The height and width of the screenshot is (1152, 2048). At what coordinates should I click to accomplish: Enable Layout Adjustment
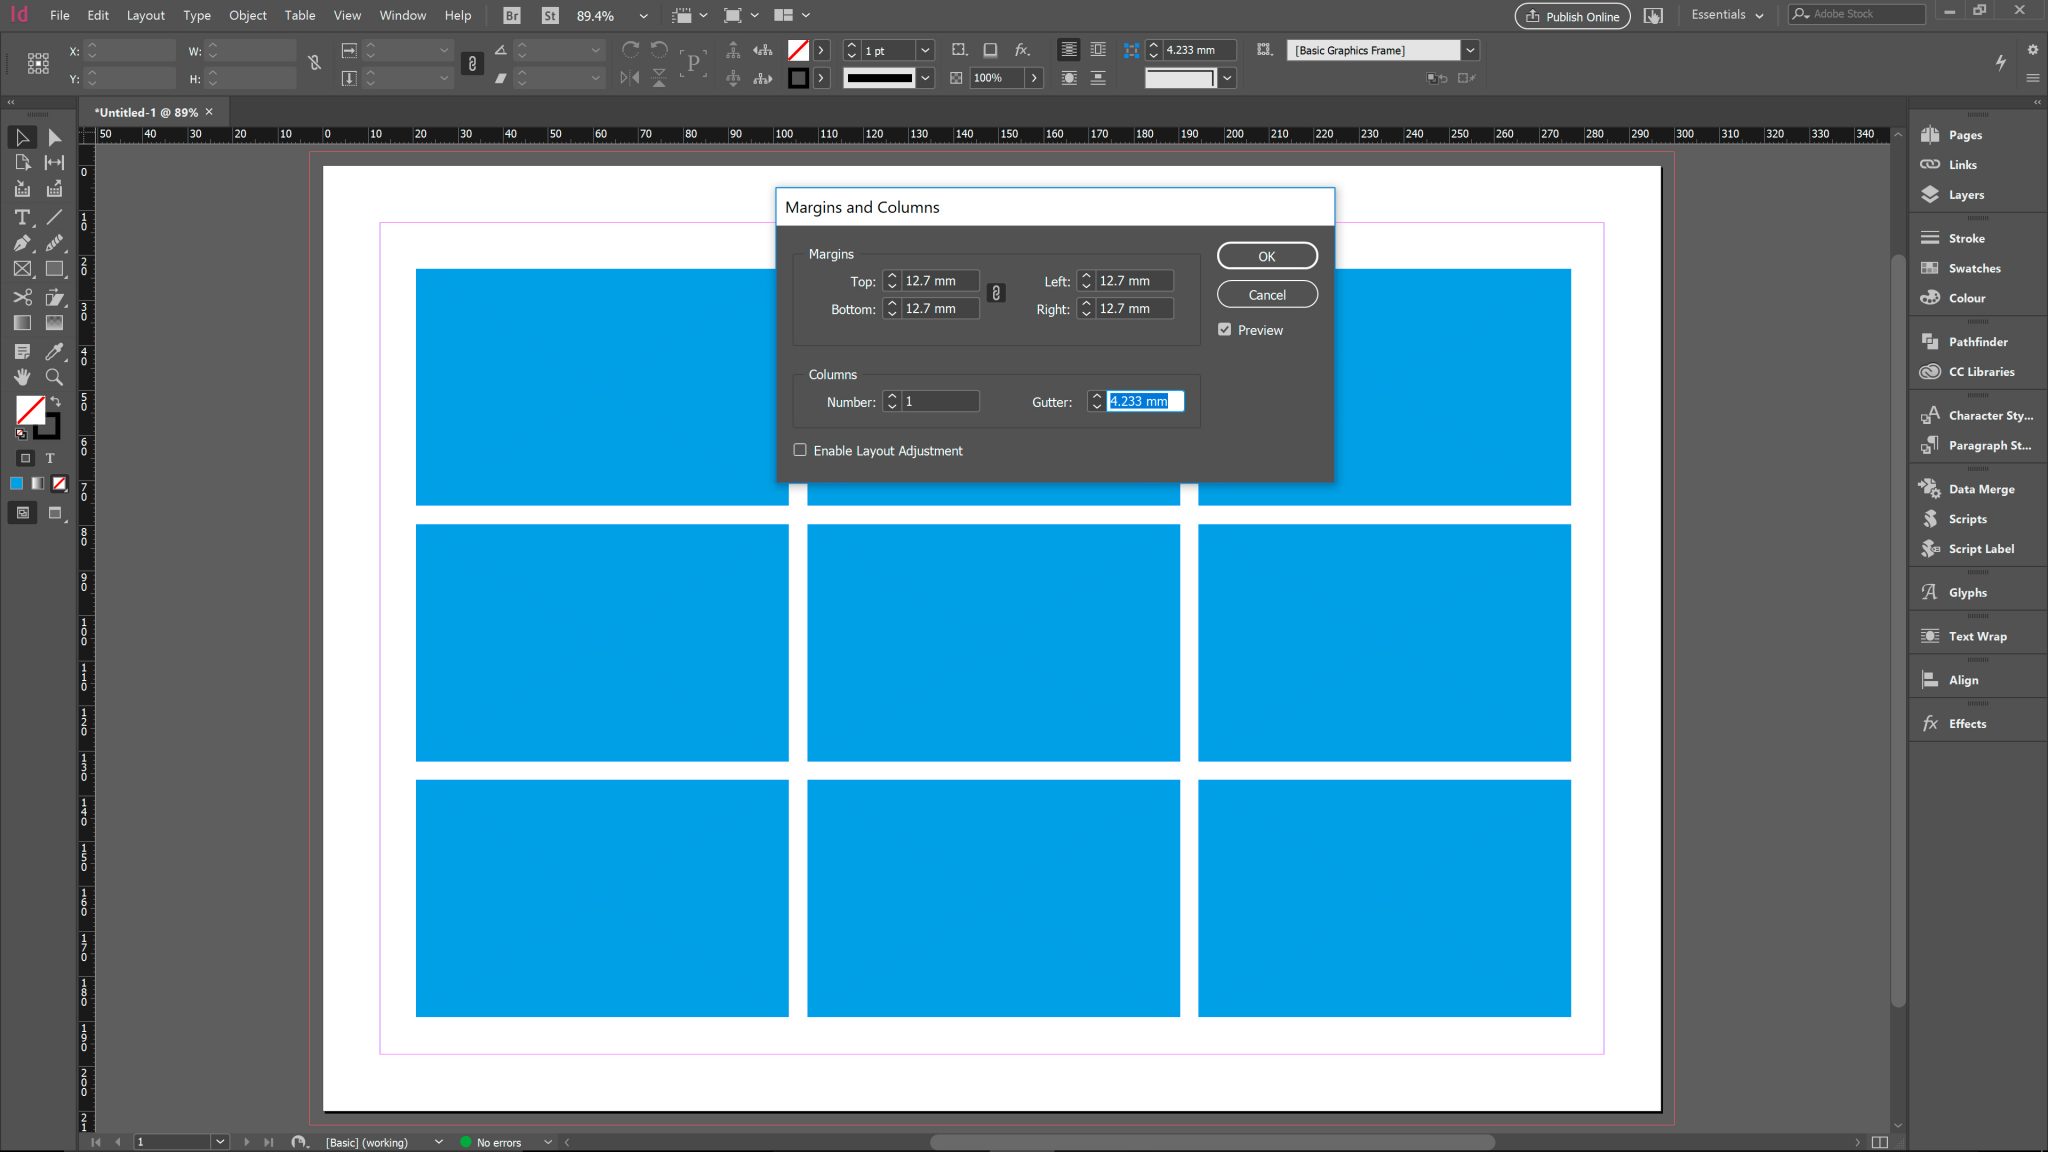[799, 450]
